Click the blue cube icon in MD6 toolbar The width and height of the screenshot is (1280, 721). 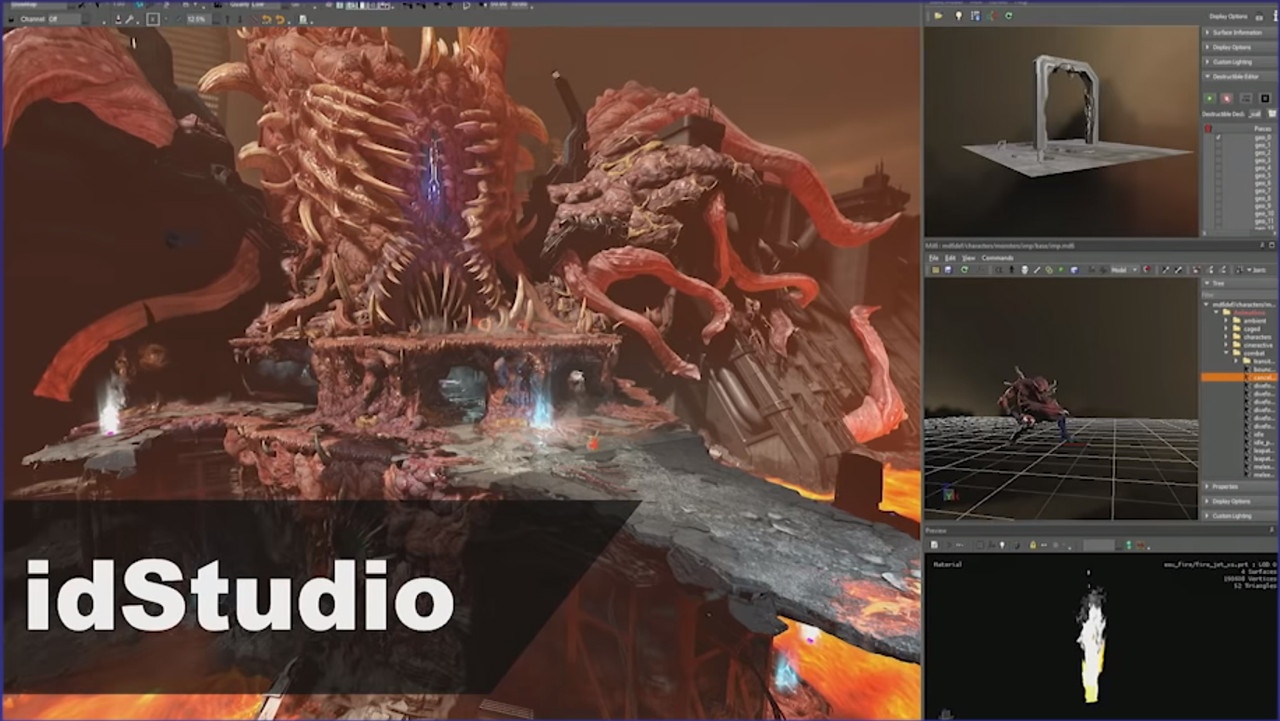pos(1074,270)
